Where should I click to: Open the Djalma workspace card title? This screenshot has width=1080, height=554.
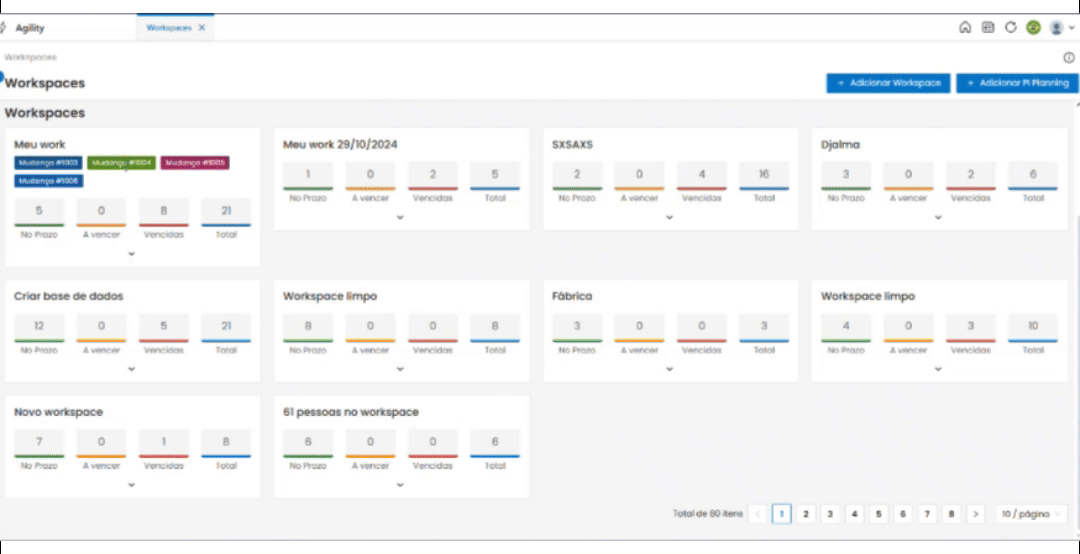click(x=840, y=145)
